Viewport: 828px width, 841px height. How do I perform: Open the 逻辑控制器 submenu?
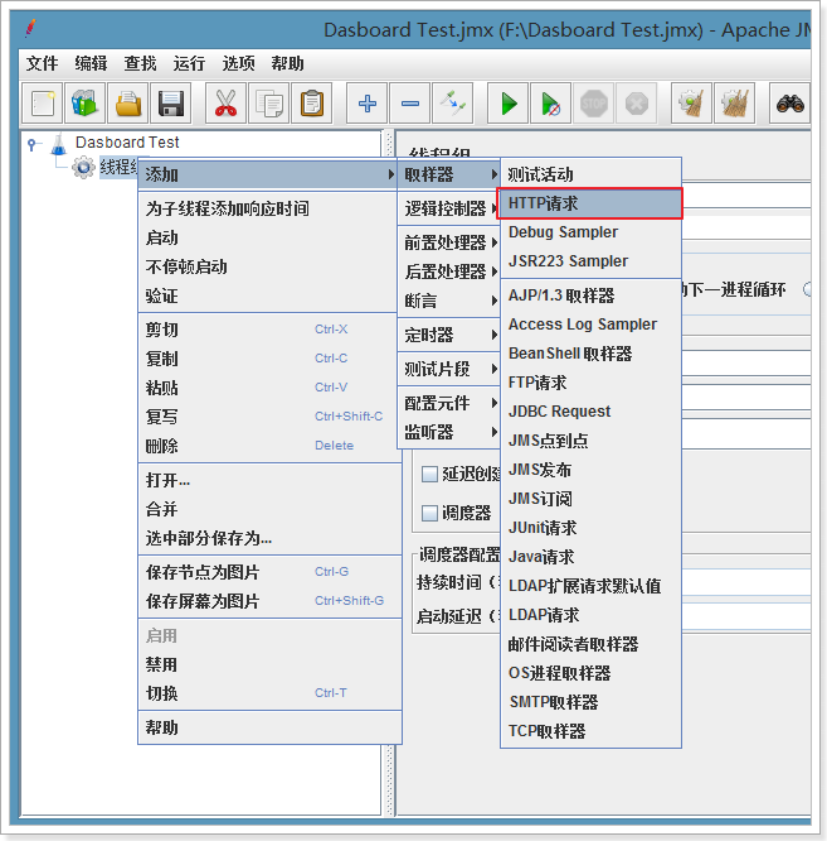[x=446, y=206]
